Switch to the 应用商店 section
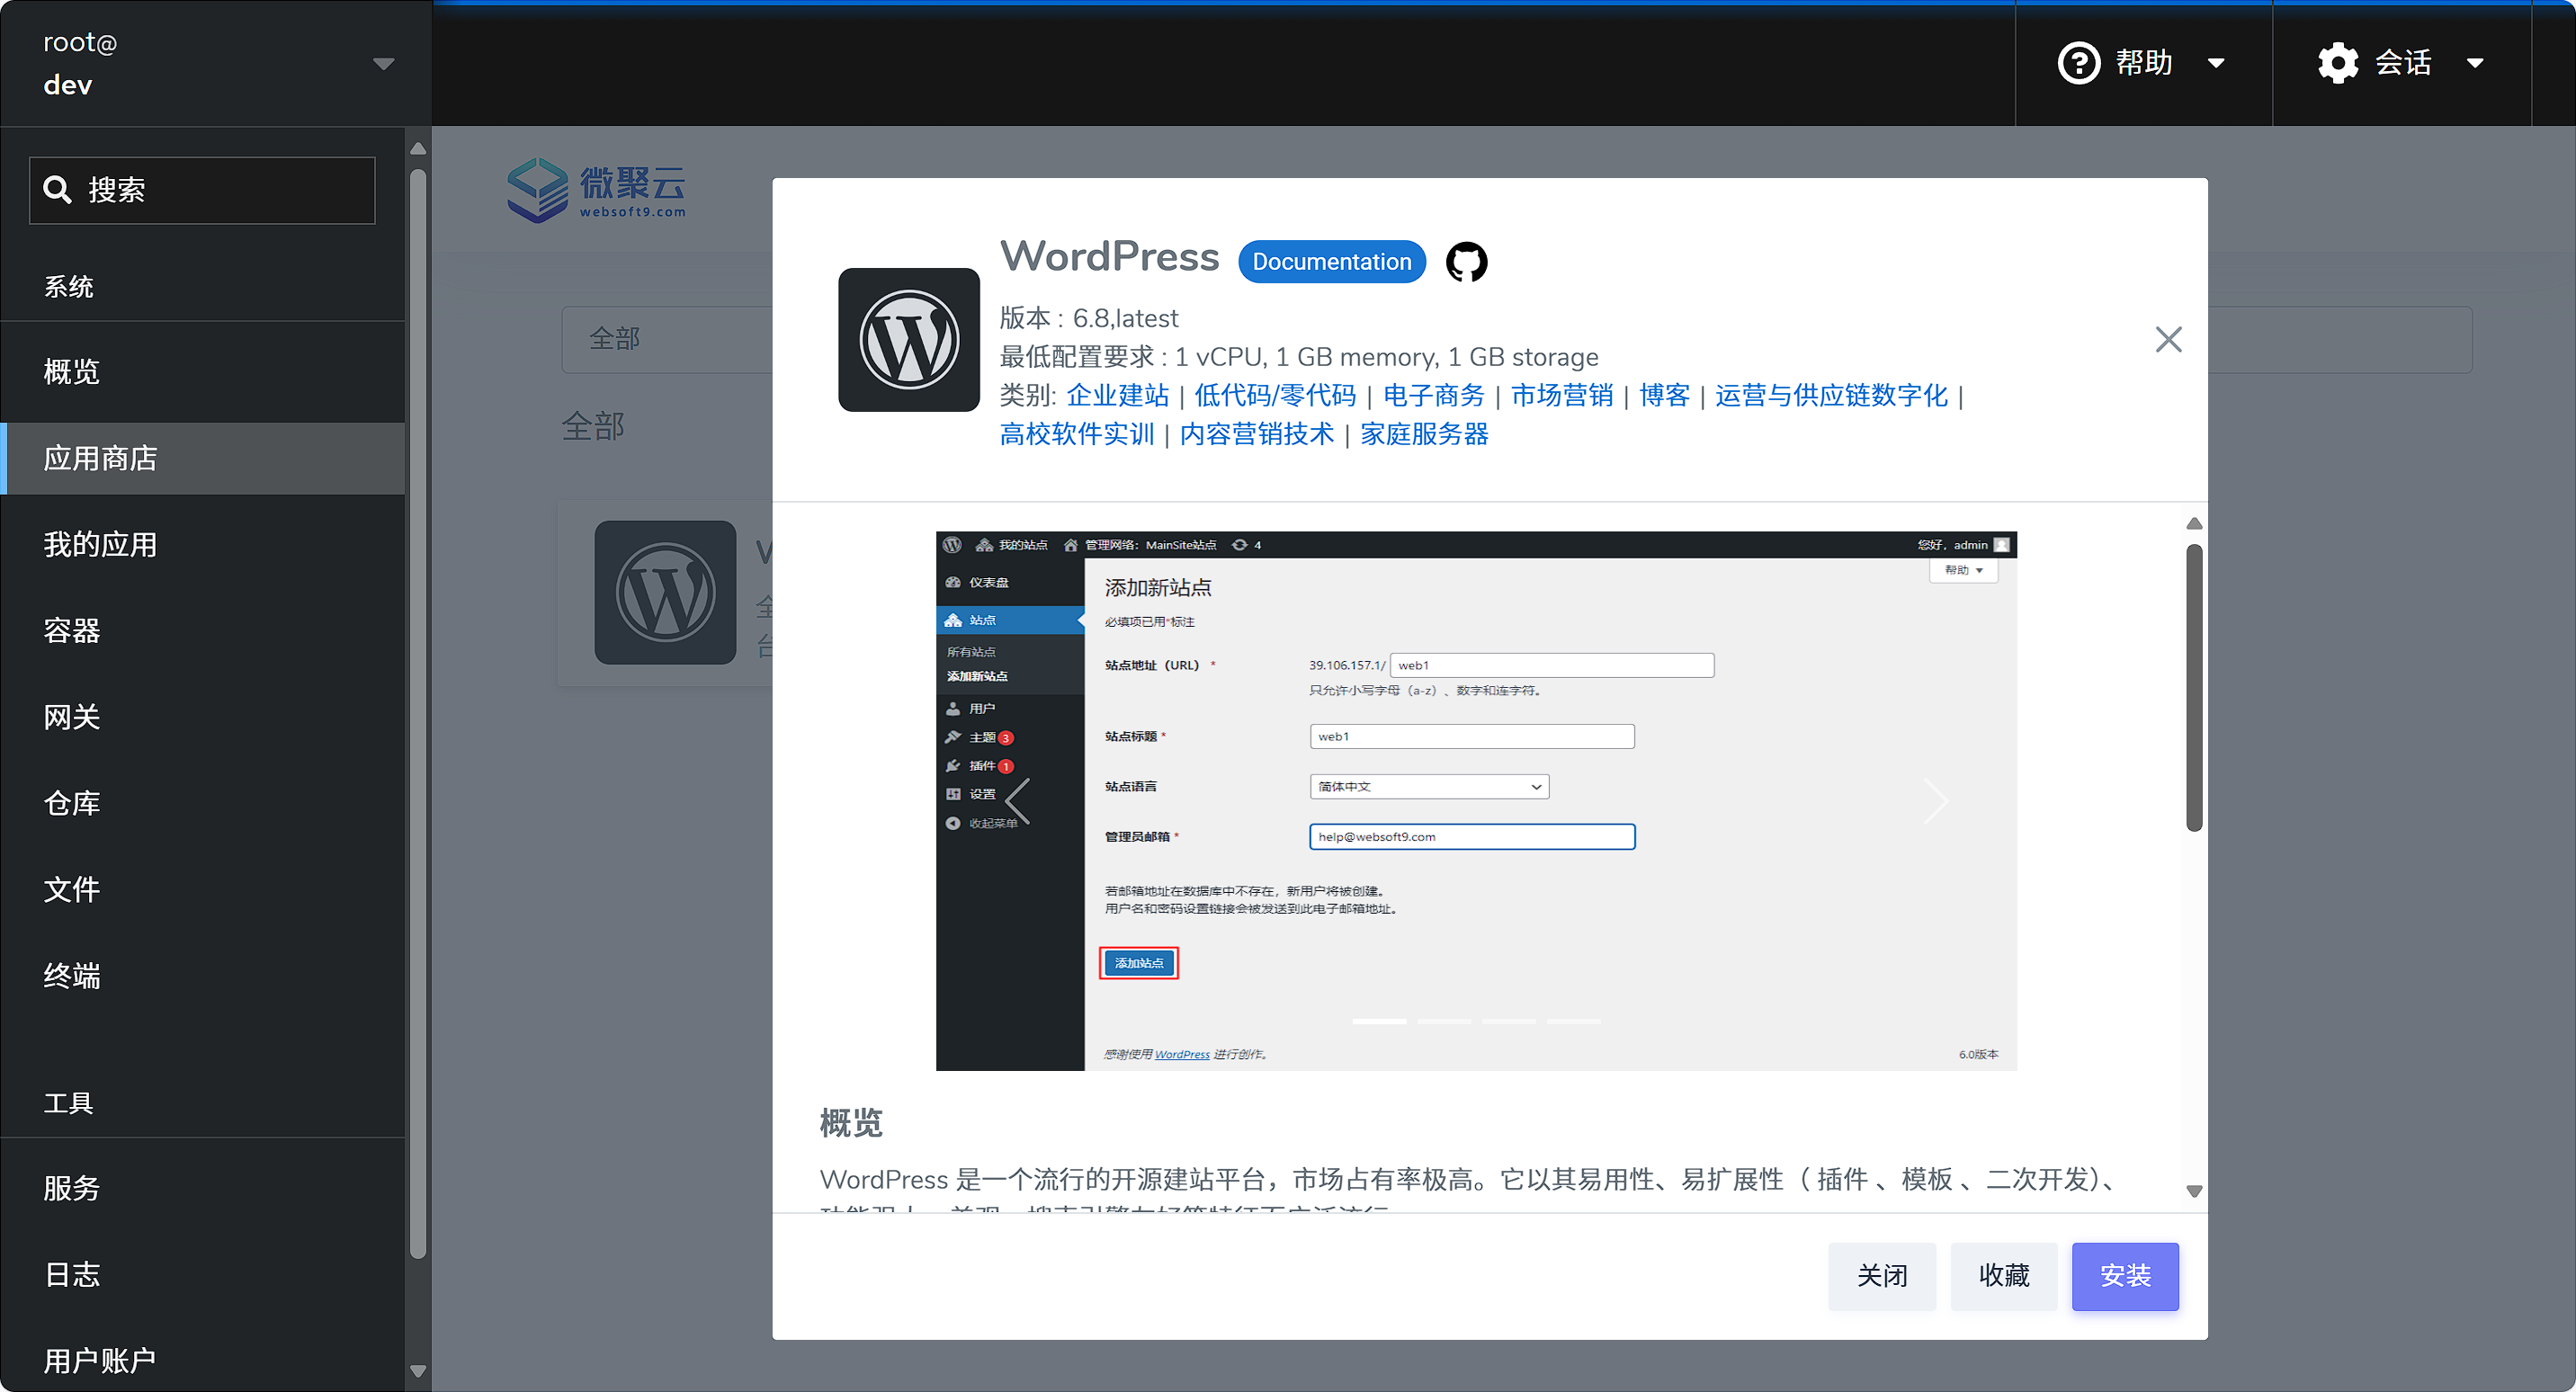Viewport: 2576px width, 1392px height. [x=100, y=458]
